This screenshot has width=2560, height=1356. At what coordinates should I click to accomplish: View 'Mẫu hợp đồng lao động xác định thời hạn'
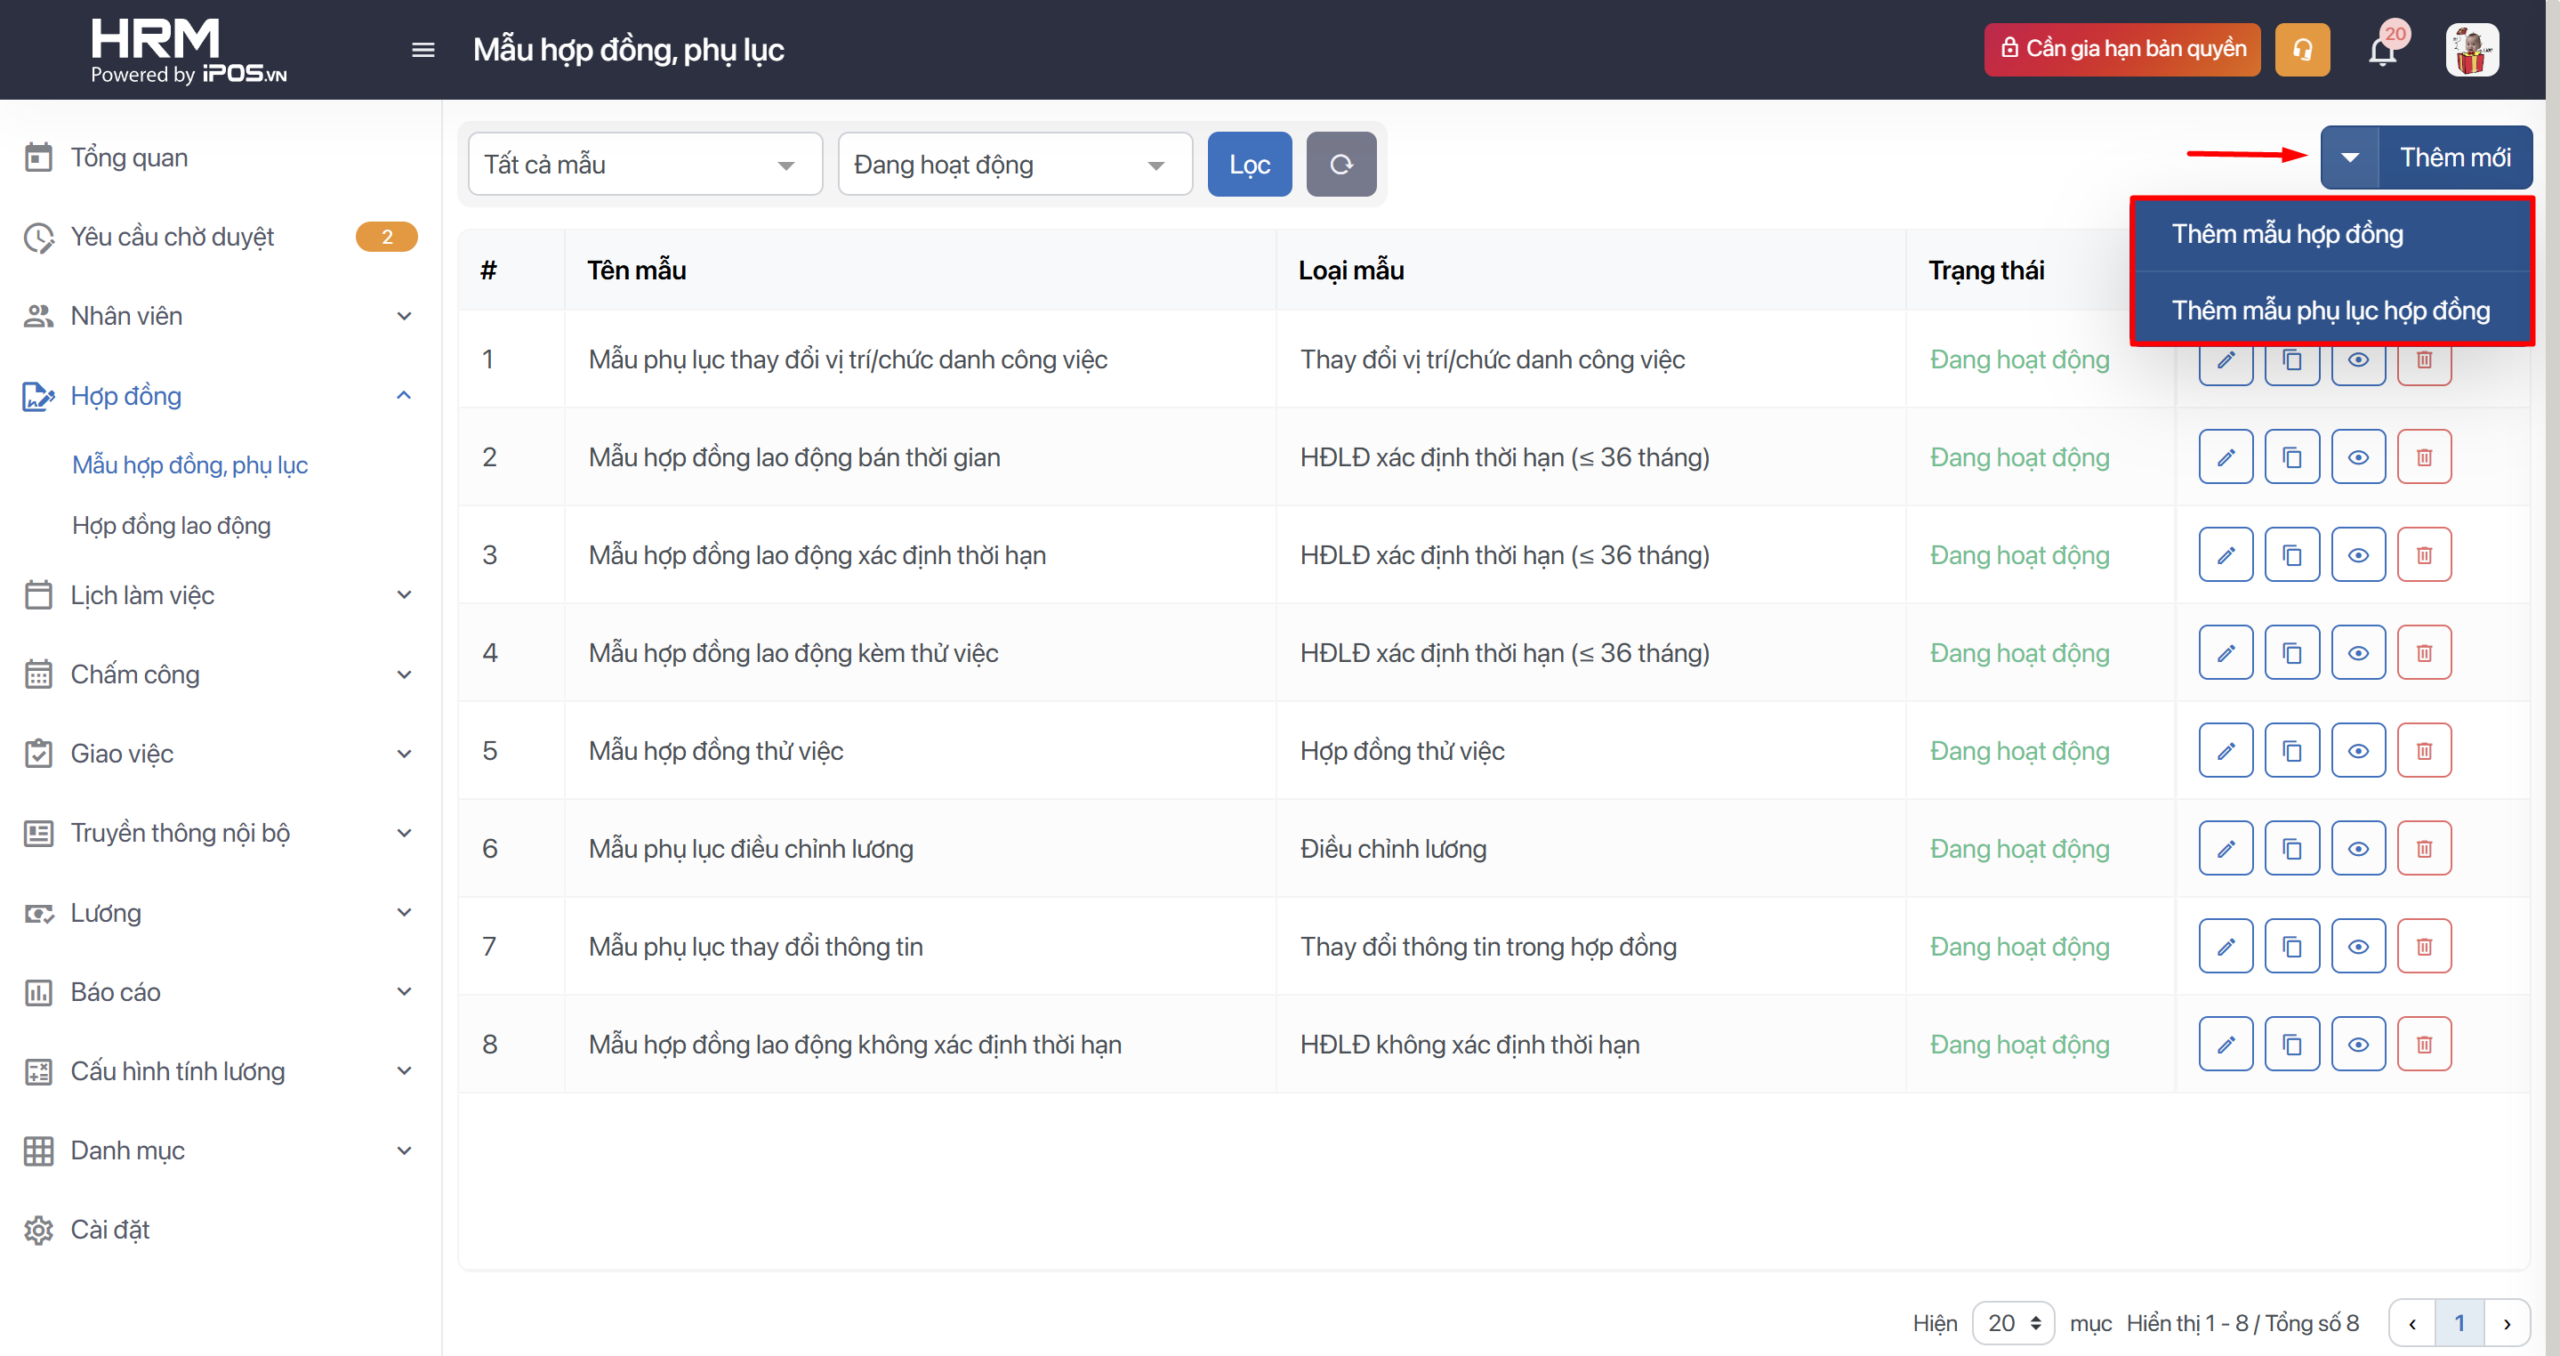pos(2358,555)
